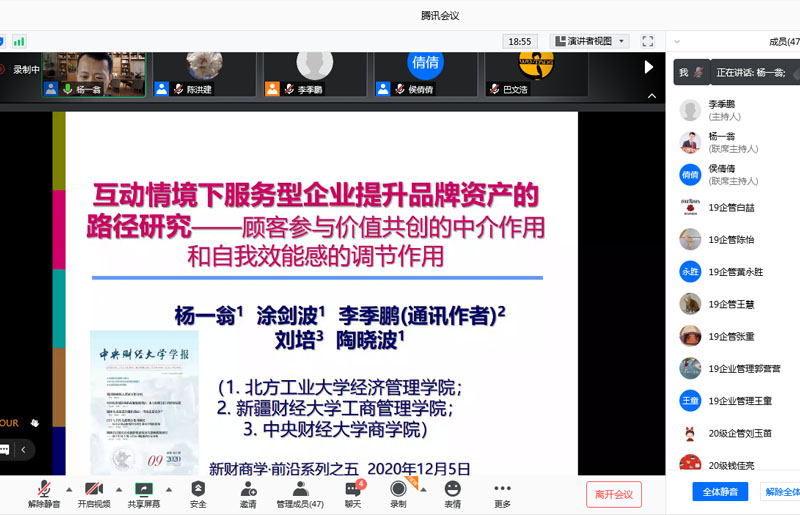This screenshot has height=515, width=800.
Task: Select 李季鹏 (主持人) in member list
Action: [720, 110]
